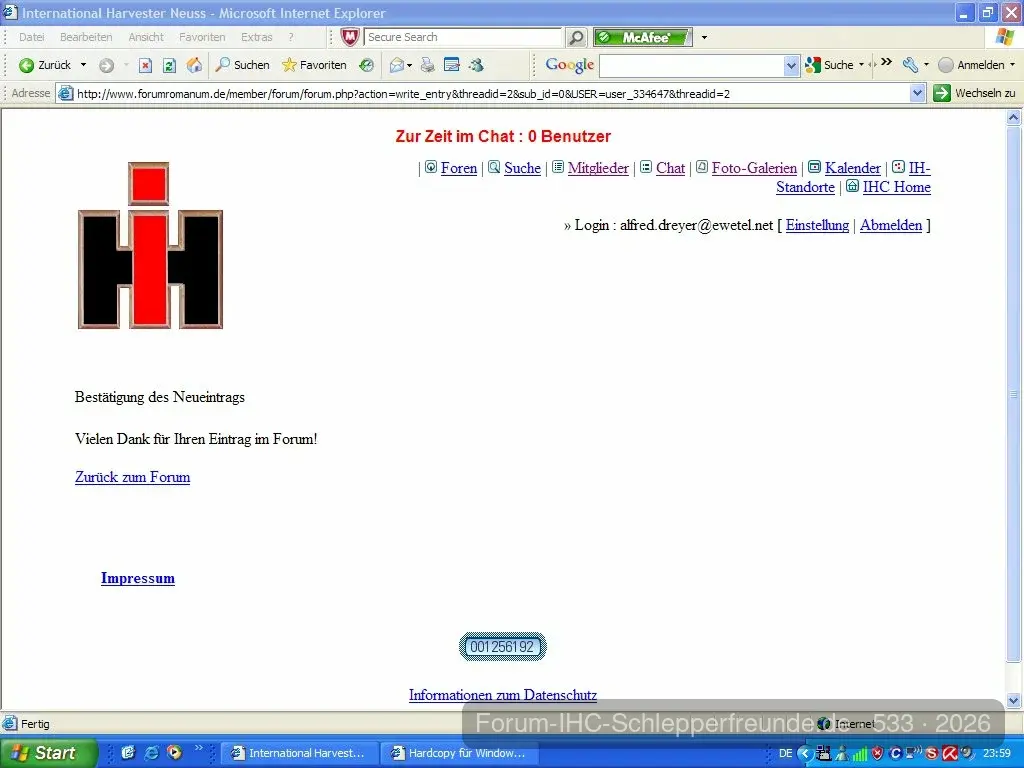
Task: Open the Foto-Galerien link
Action: pos(754,168)
